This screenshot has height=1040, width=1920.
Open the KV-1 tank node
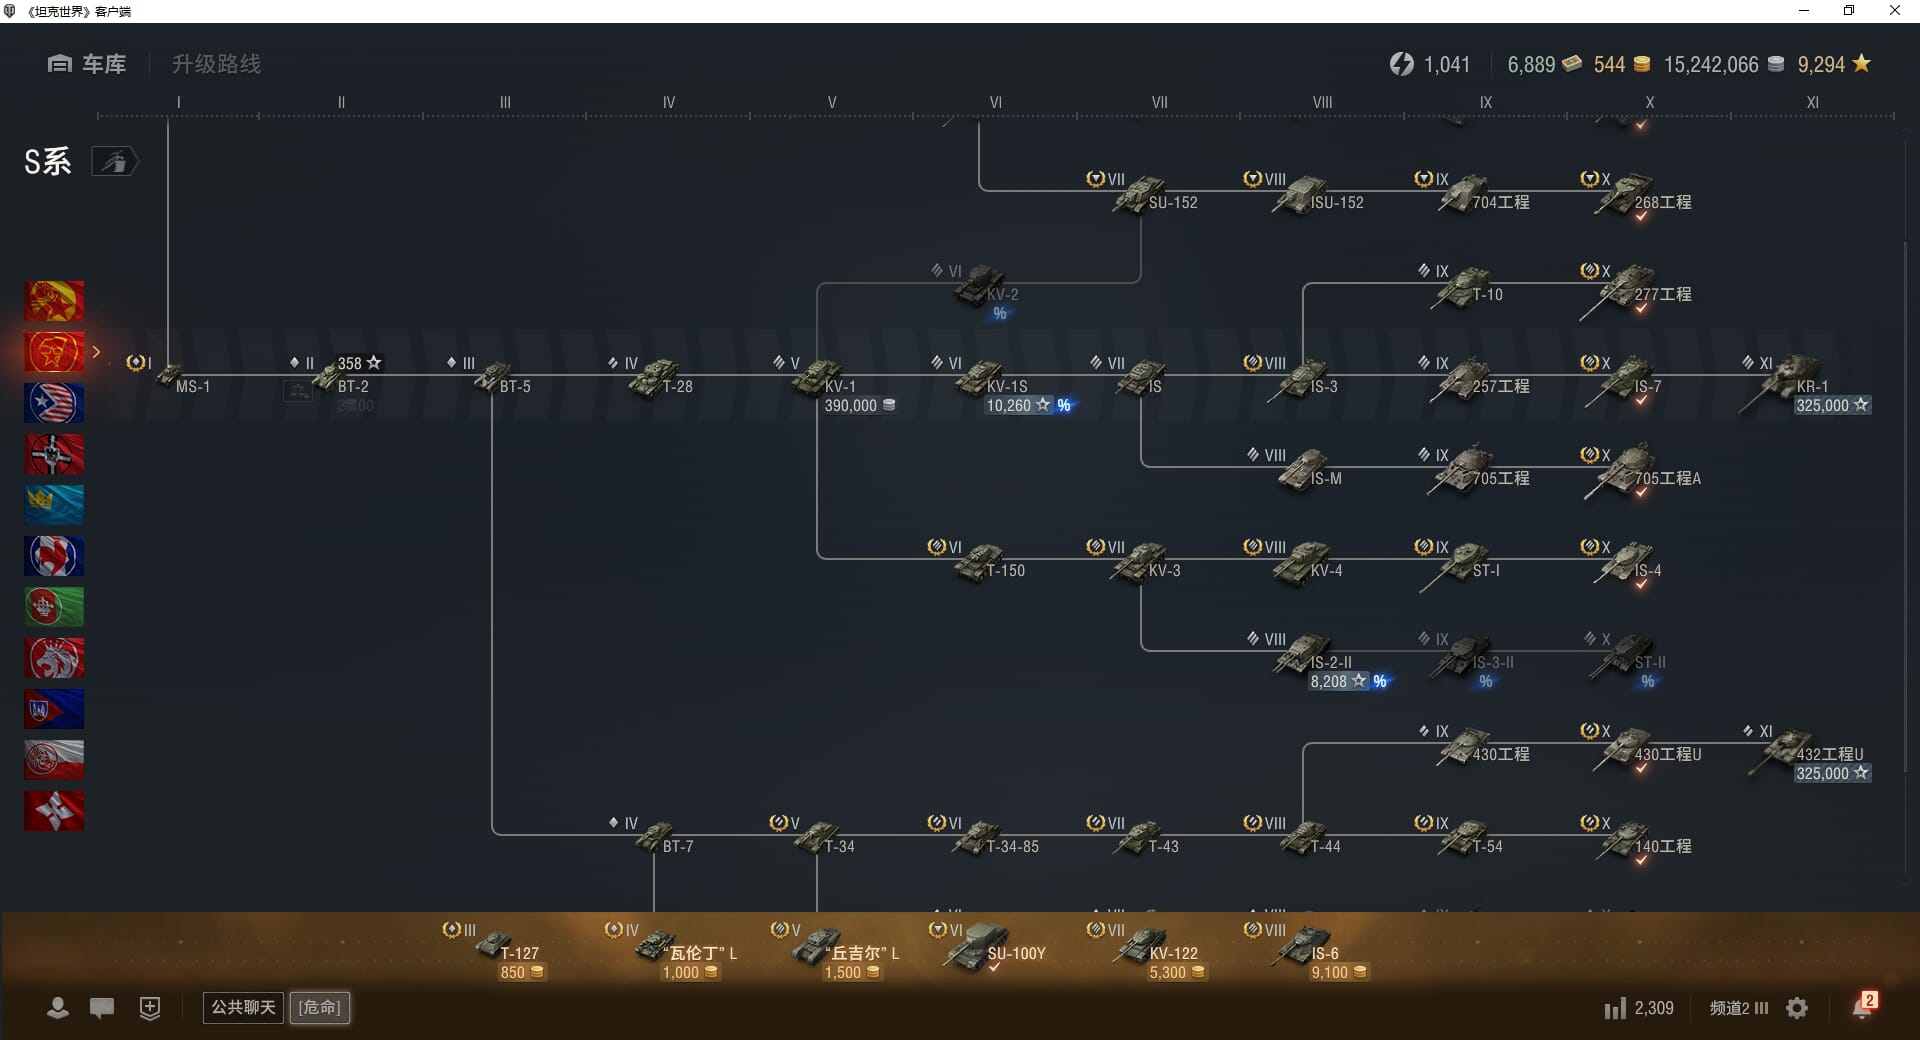[821, 379]
